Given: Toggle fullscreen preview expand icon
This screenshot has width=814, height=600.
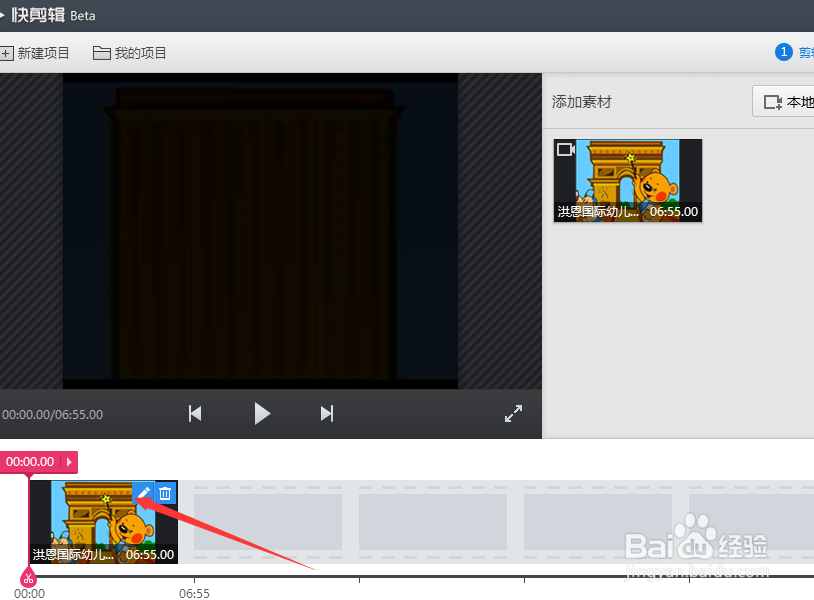Looking at the screenshot, I should tap(513, 414).
